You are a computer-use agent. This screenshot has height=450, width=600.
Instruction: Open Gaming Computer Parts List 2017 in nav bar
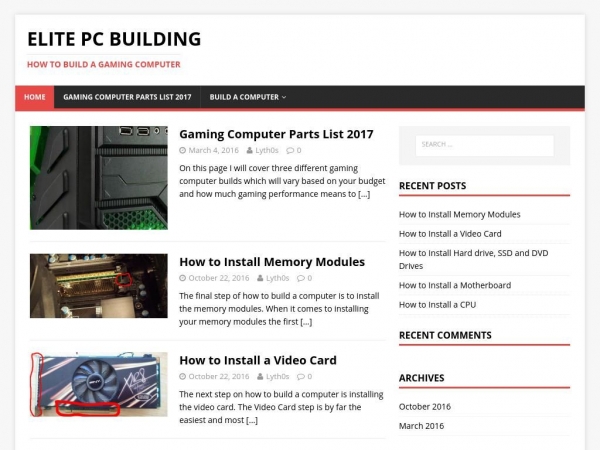click(x=127, y=97)
